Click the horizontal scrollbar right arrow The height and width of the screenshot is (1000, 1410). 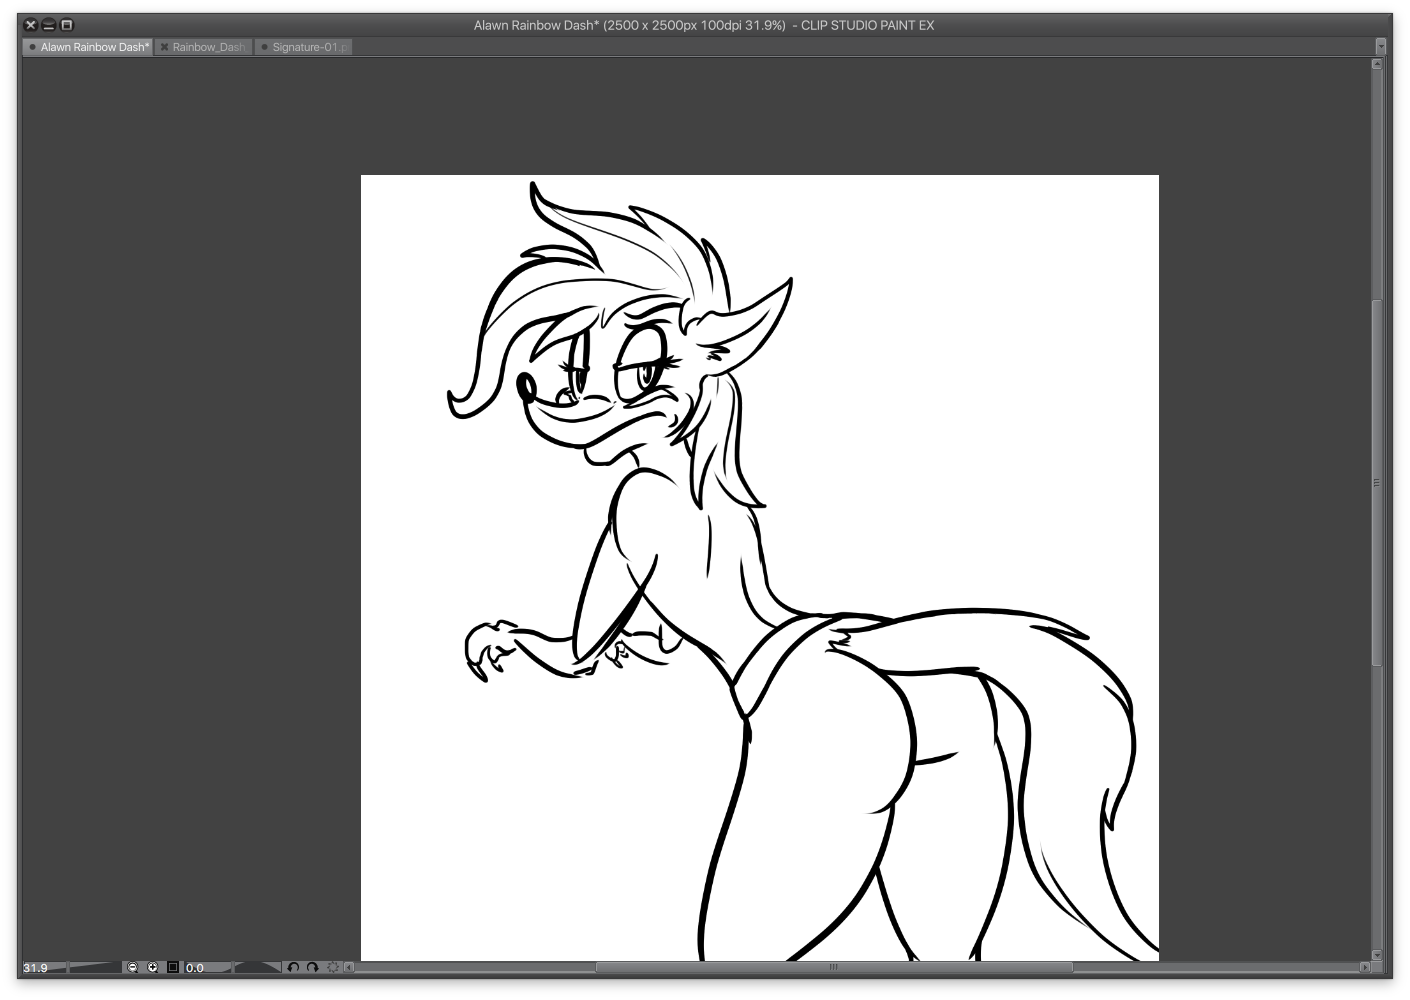[1365, 967]
